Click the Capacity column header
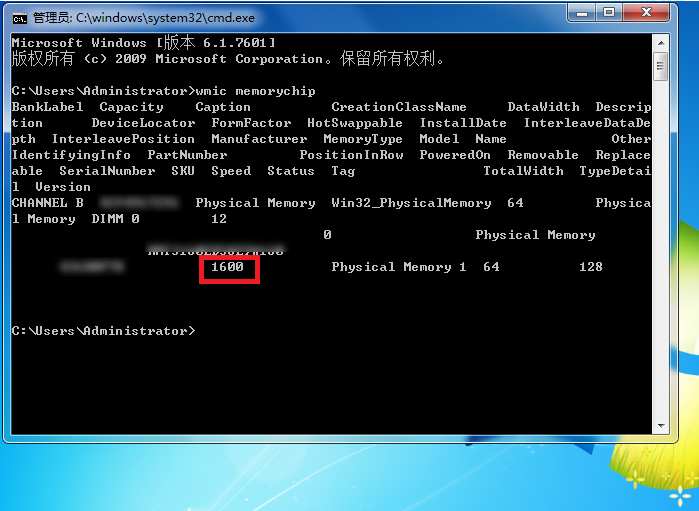The width and height of the screenshot is (699, 511). tap(131, 107)
